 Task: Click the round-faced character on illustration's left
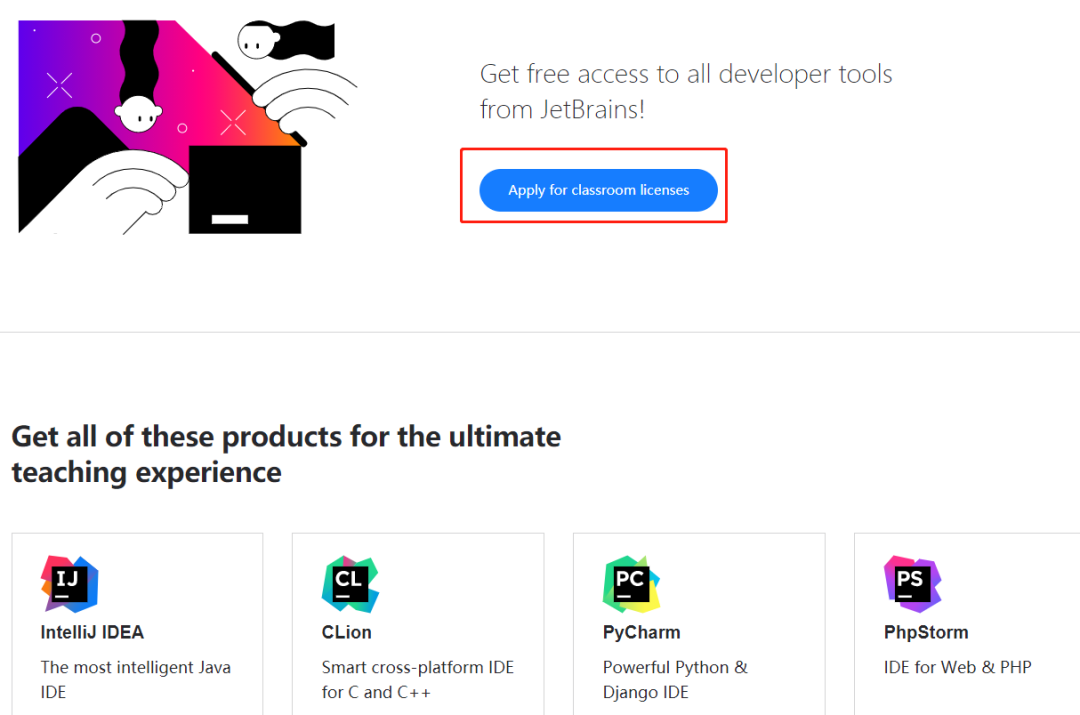(137, 114)
